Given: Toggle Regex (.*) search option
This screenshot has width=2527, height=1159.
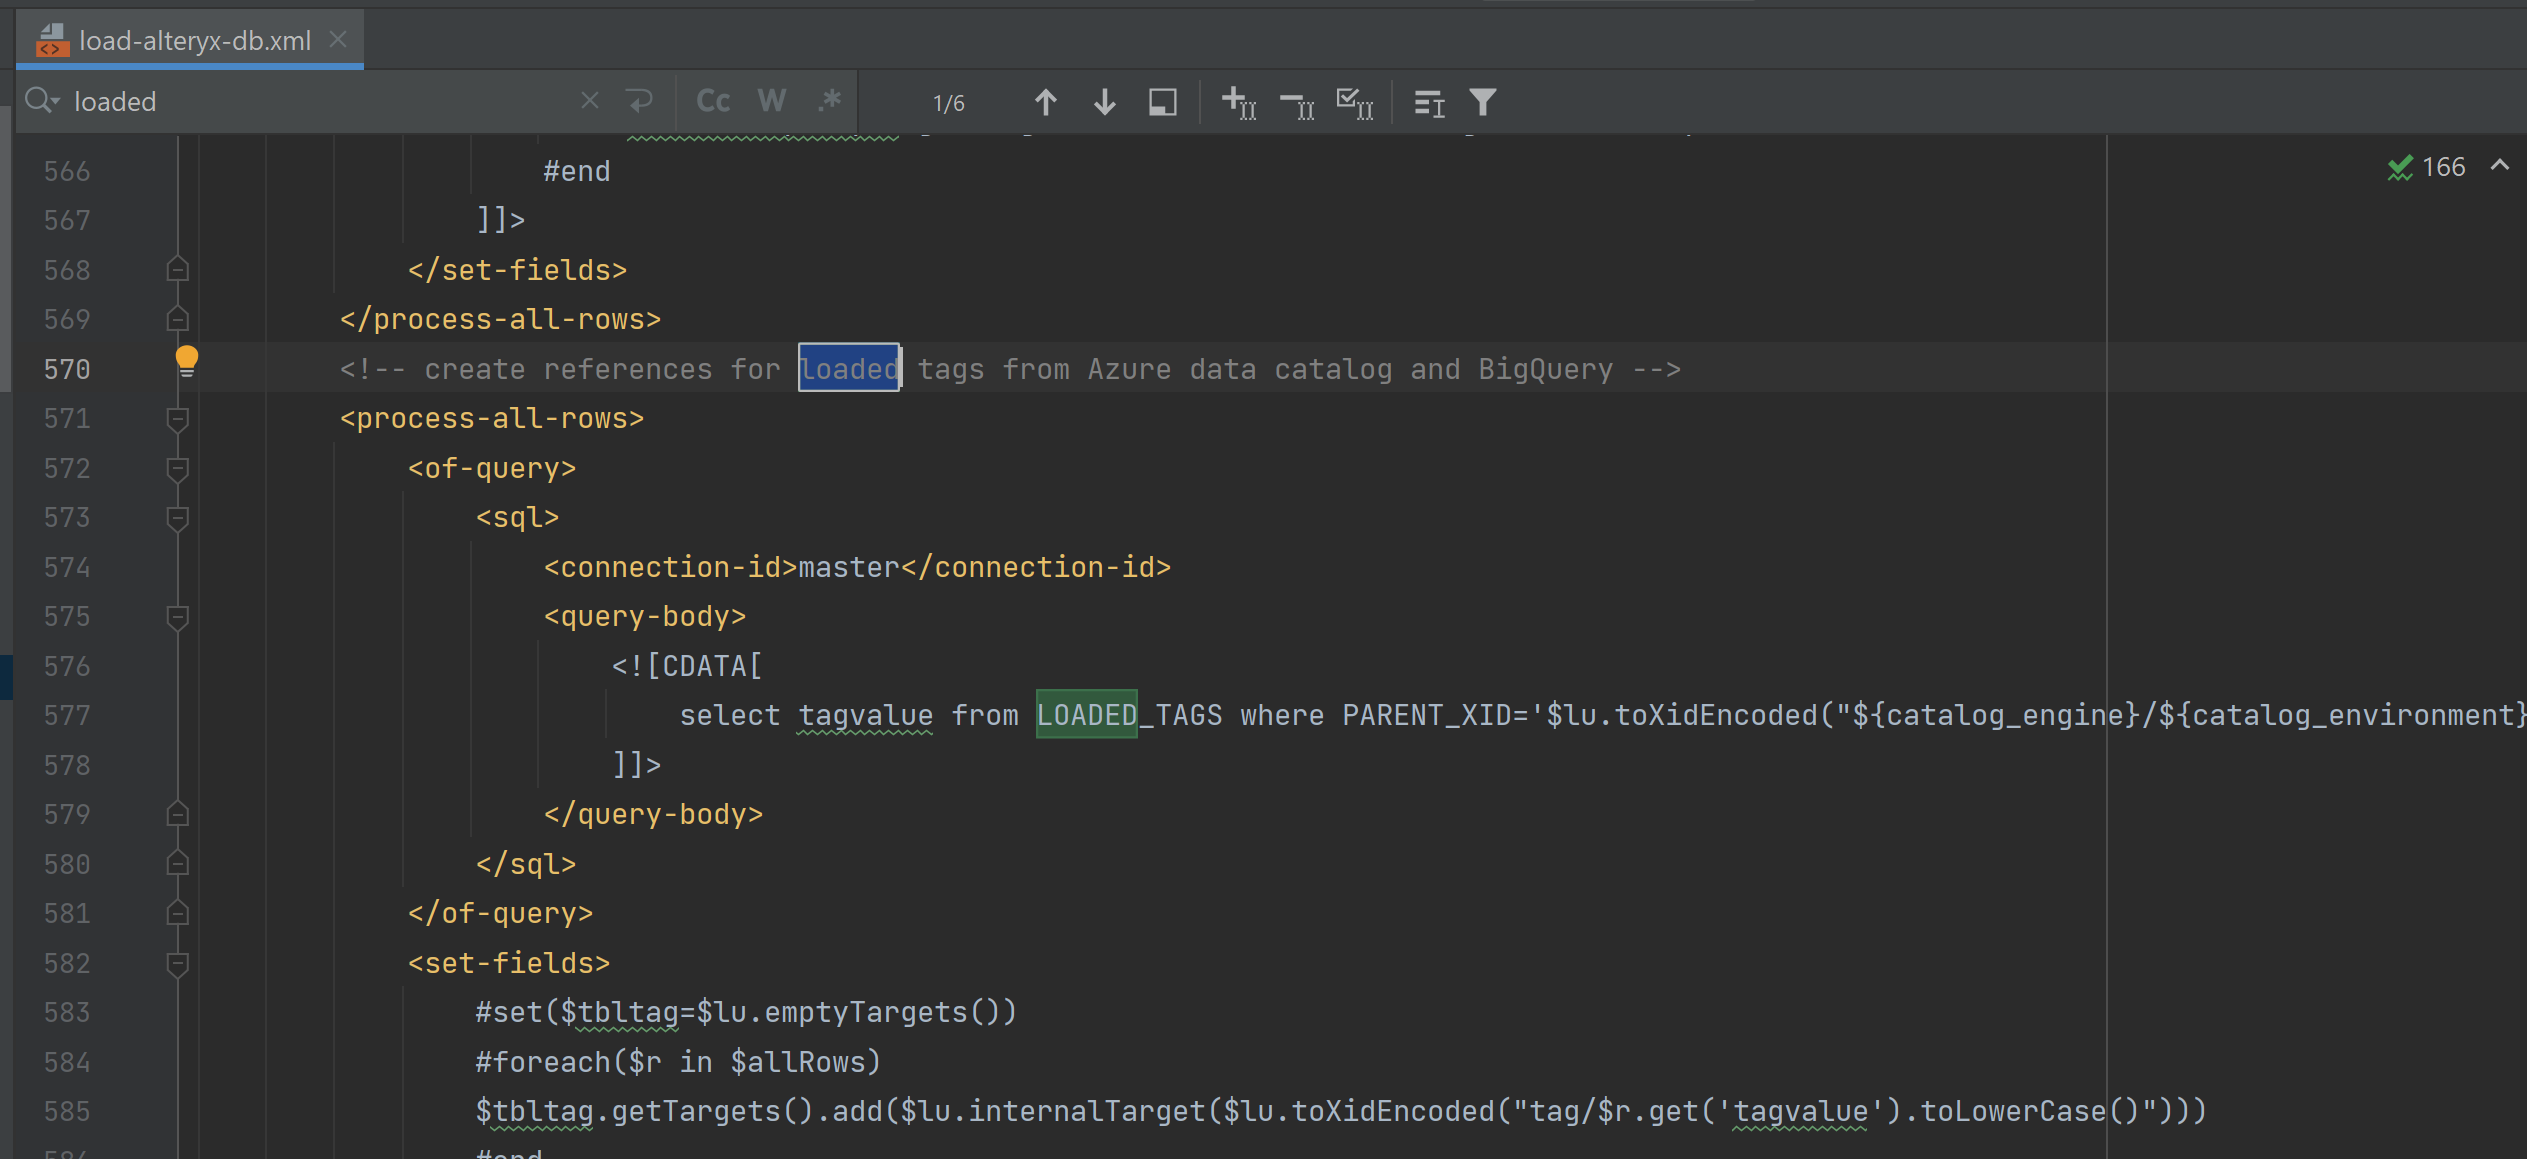Looking at the screenshot, I should click(829, 101).
